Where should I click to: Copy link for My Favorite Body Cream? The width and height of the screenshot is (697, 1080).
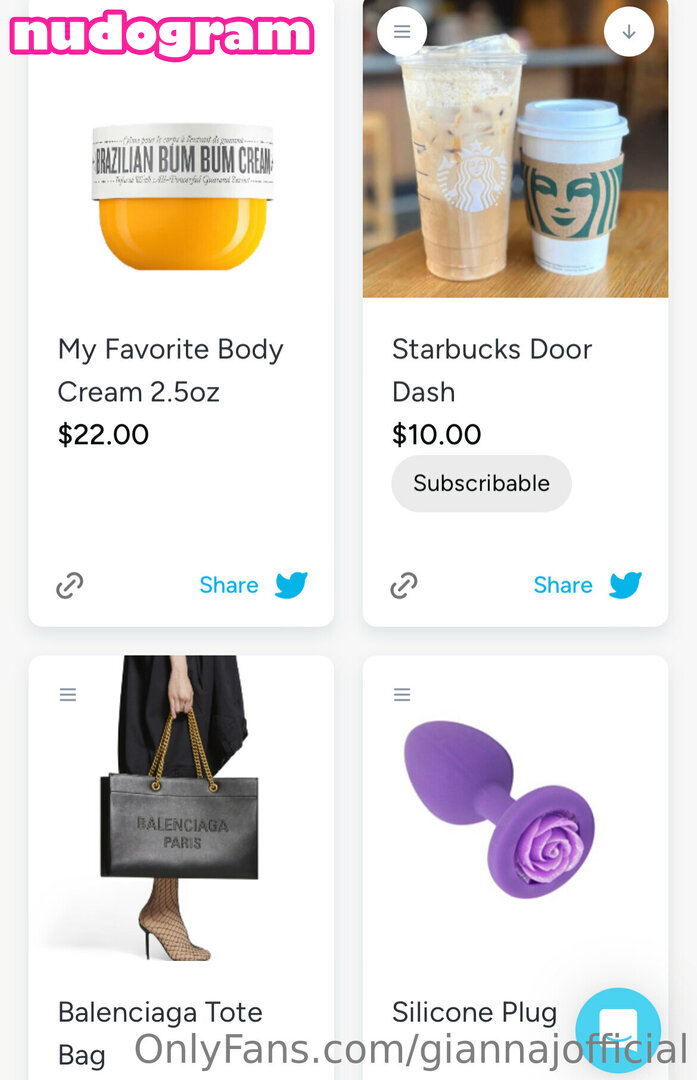(x=70, y=585)
